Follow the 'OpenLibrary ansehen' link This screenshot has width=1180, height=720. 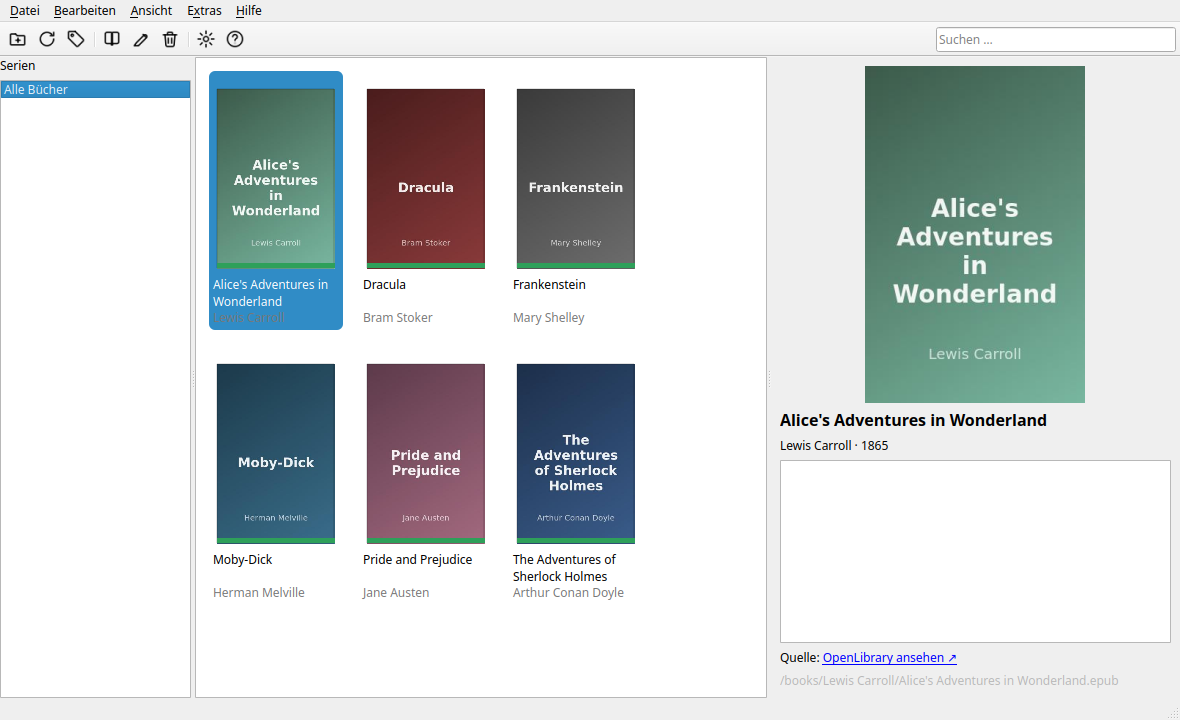pyautogui.click(x=890, y=658)
